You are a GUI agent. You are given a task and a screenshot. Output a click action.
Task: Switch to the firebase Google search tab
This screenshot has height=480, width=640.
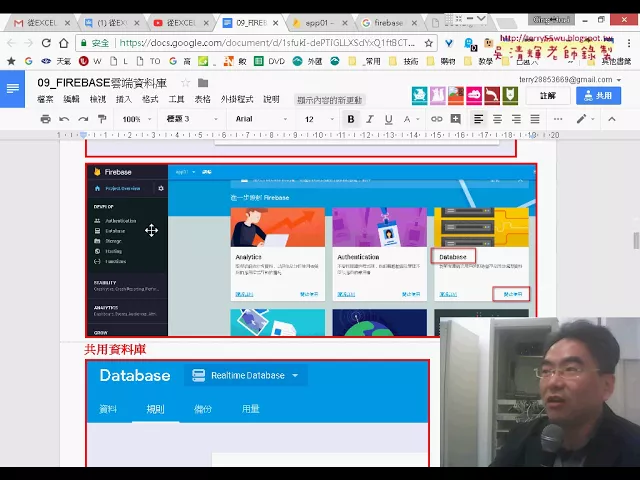pyautogui.click(x=389, y=23)
